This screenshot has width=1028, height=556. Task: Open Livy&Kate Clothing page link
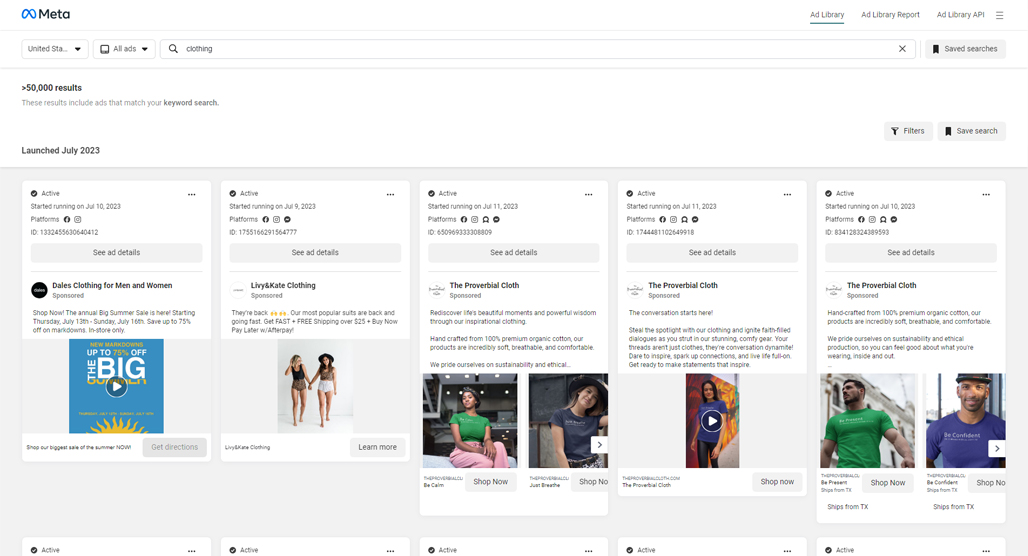click(x=283, y=285)
